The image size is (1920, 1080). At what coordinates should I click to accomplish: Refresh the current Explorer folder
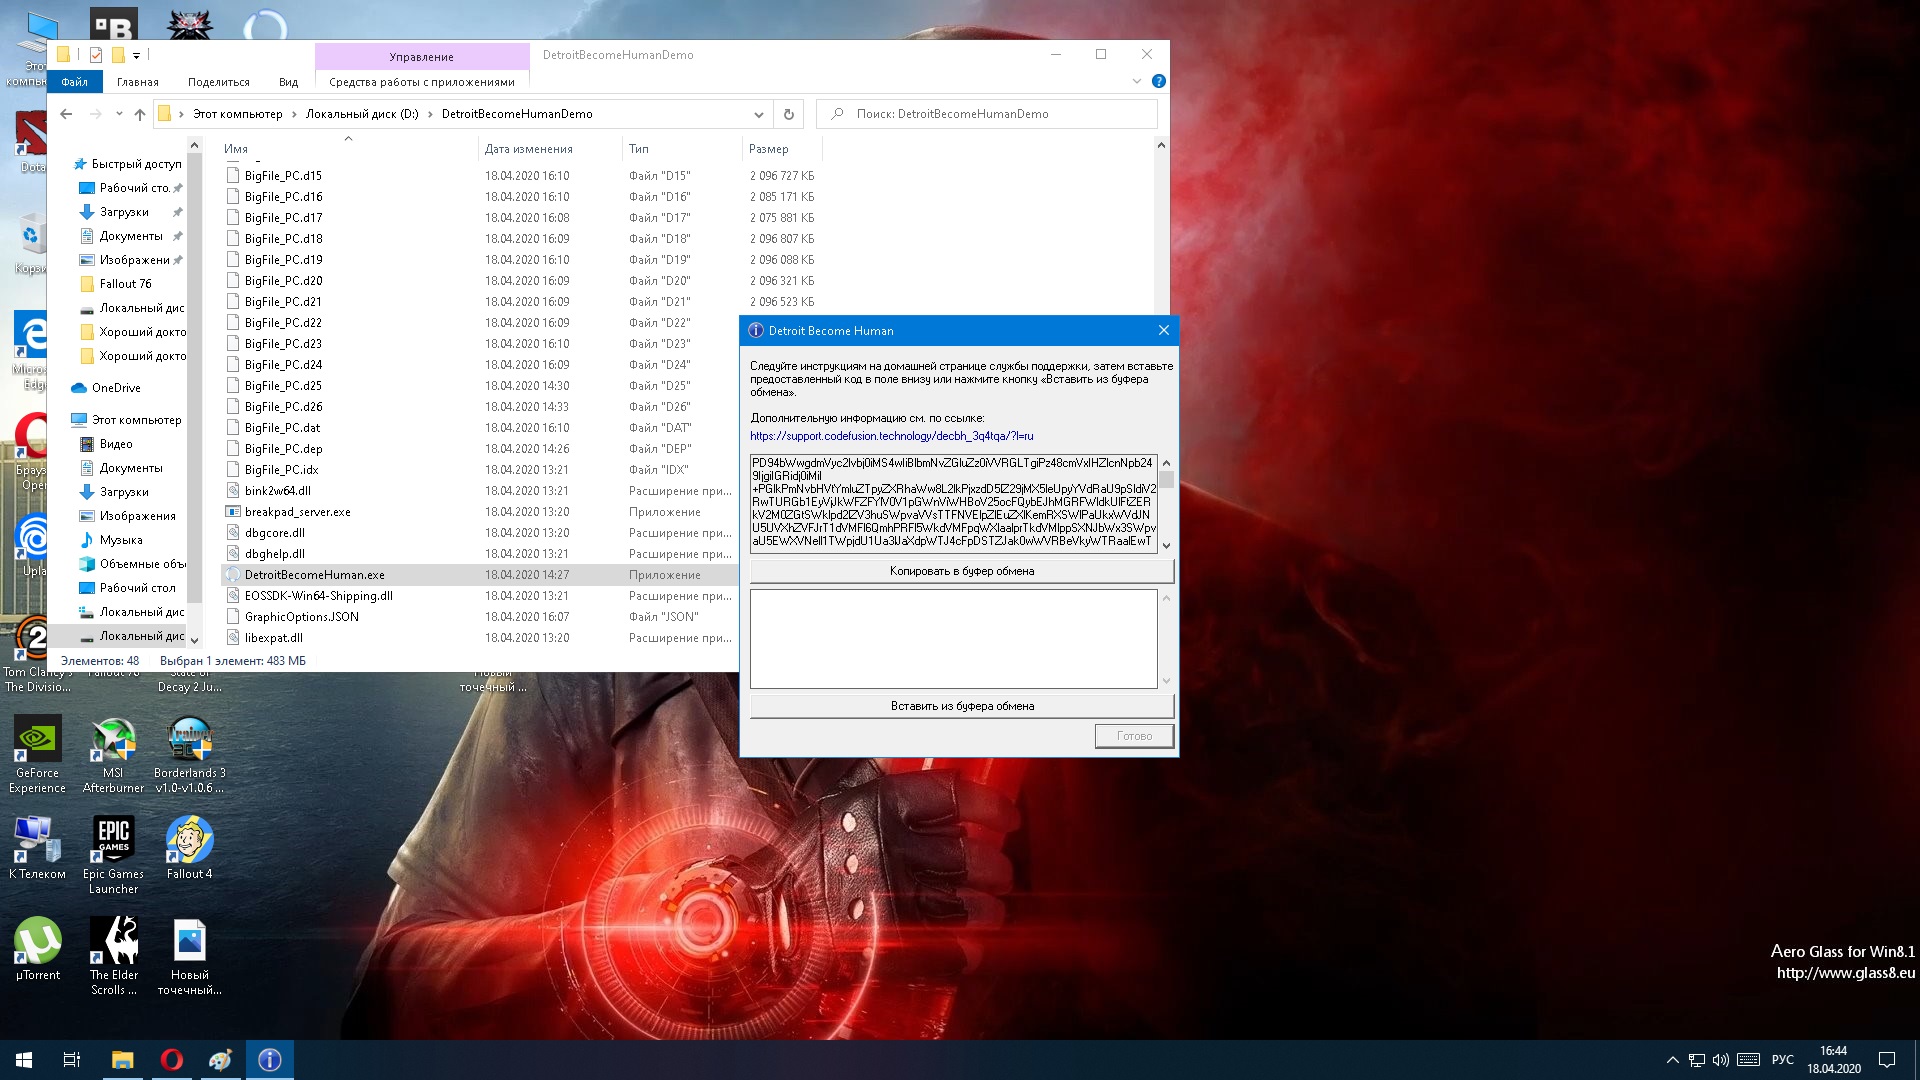click(x=788, y=114)
